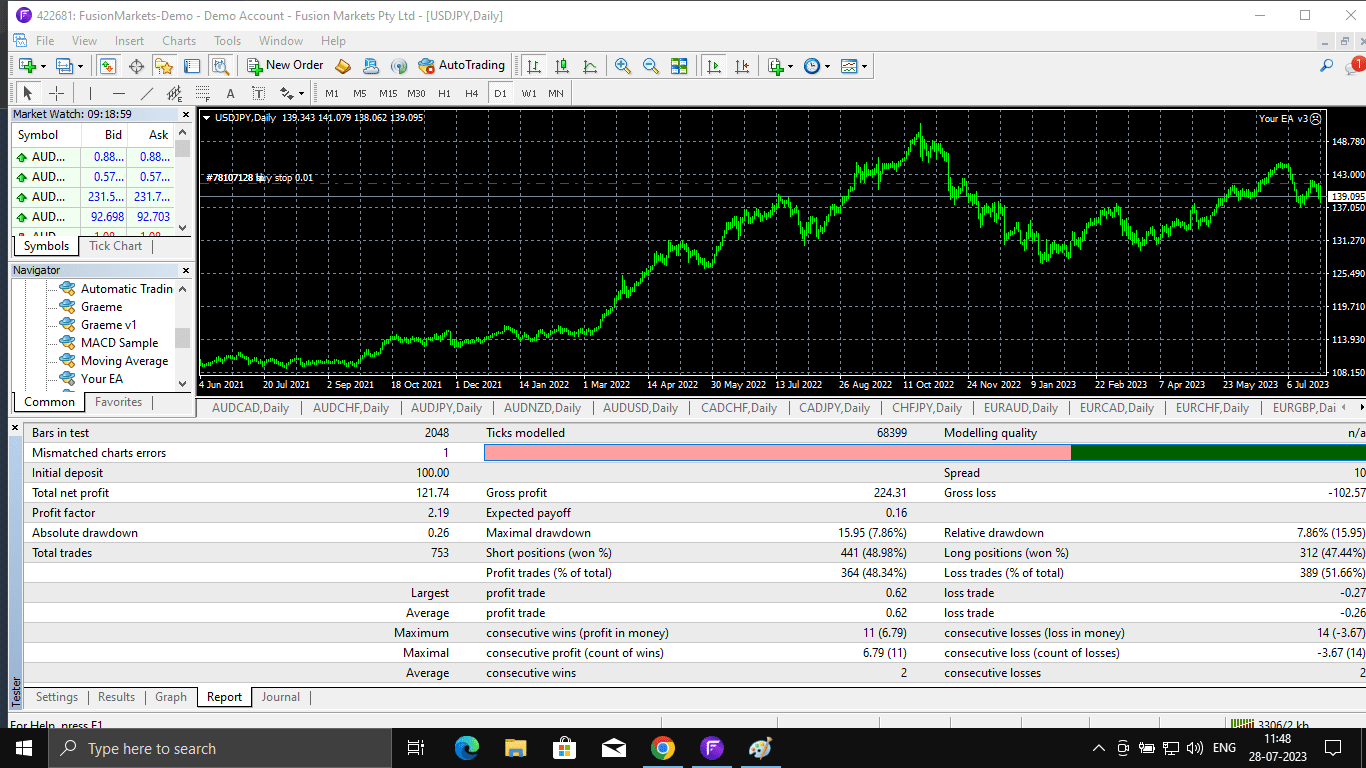Open the Your EA smiley on the chart
Screen dimensions: 1366x768
pyautogui.click(x=1315, y=118)
